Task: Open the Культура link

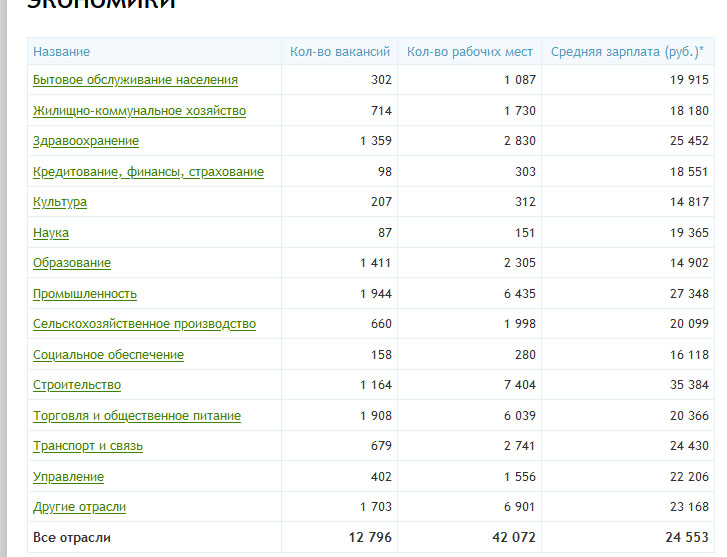Action: (60, 202)
